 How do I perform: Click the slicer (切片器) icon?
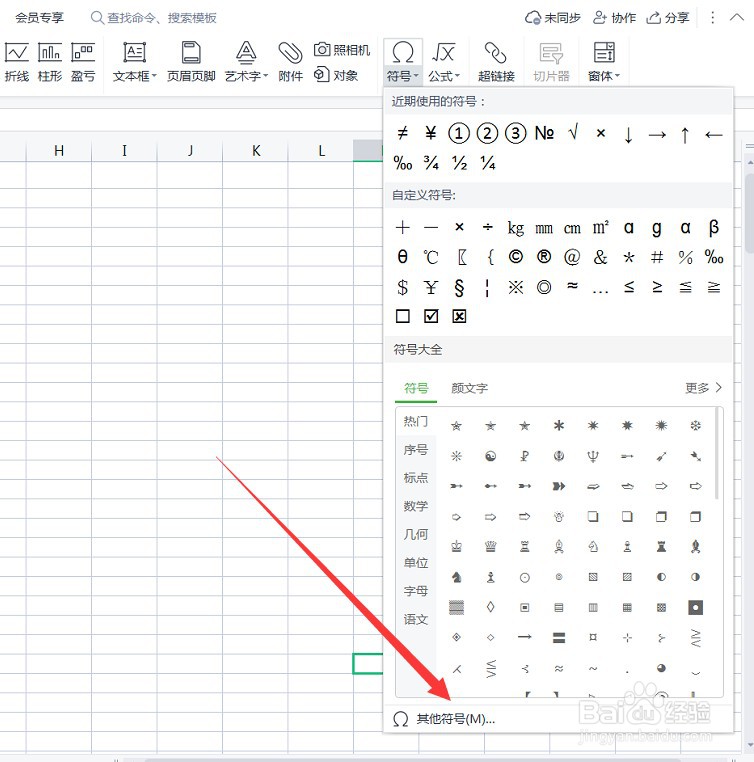point(551,62)
